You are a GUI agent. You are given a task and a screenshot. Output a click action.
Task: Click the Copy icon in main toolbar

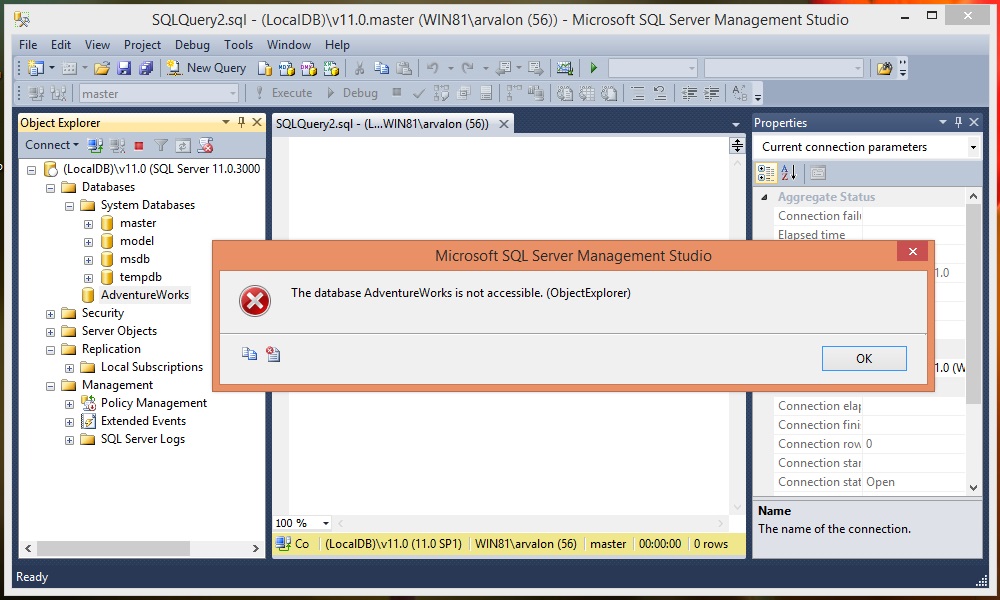pyautogui.click(x=381, y=68)
